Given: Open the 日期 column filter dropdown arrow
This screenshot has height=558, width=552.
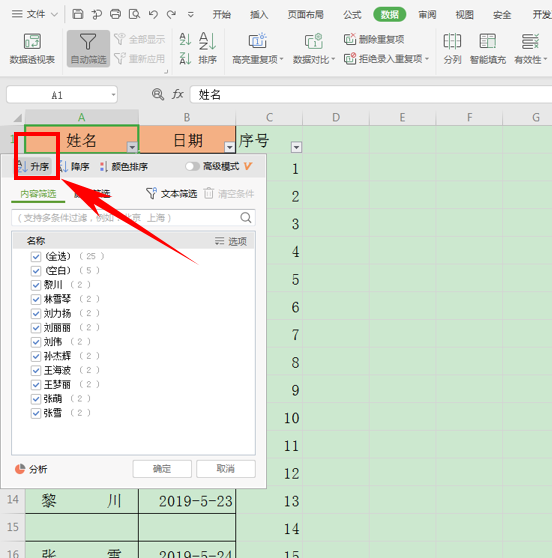Looking at the screenshot, I should (x=230, y=147).
